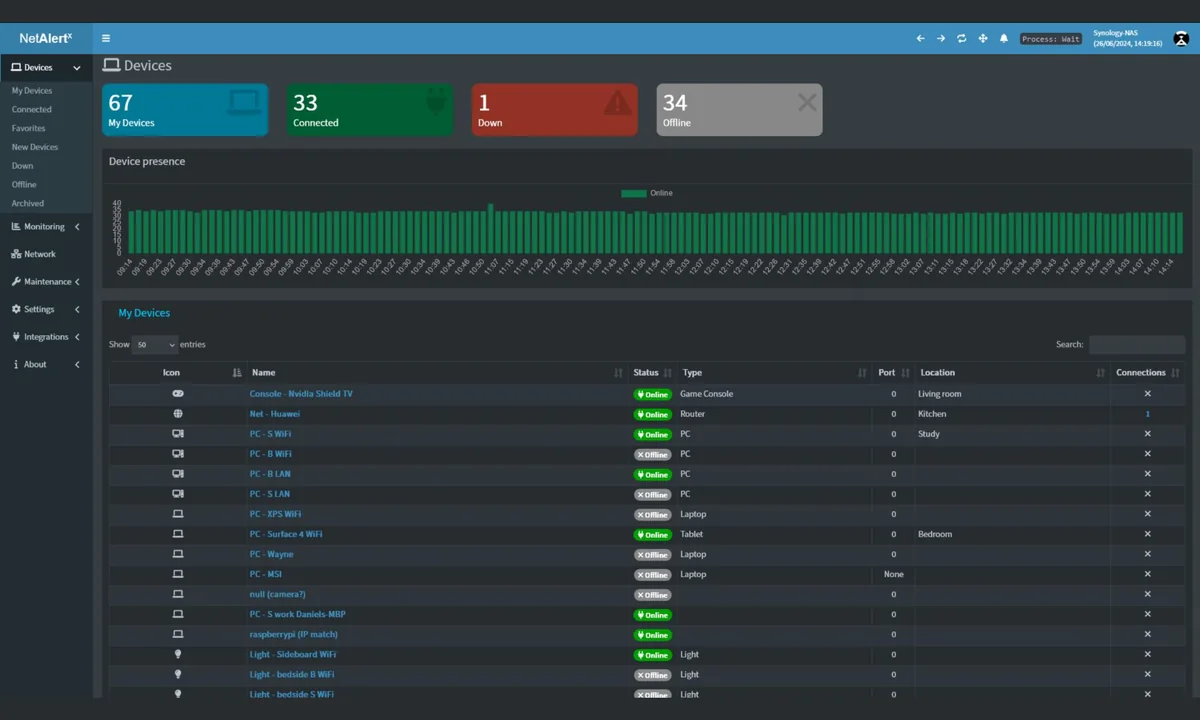This screenshot has height=720, width=1200.
Task: Open the entries count dropdown showing 50
Action: [x=156, y=345]
